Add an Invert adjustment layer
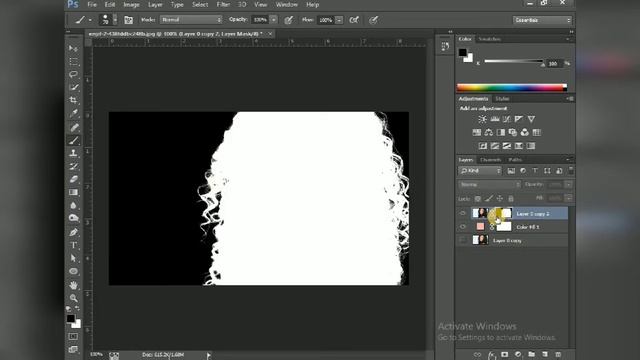 (482, 146)
